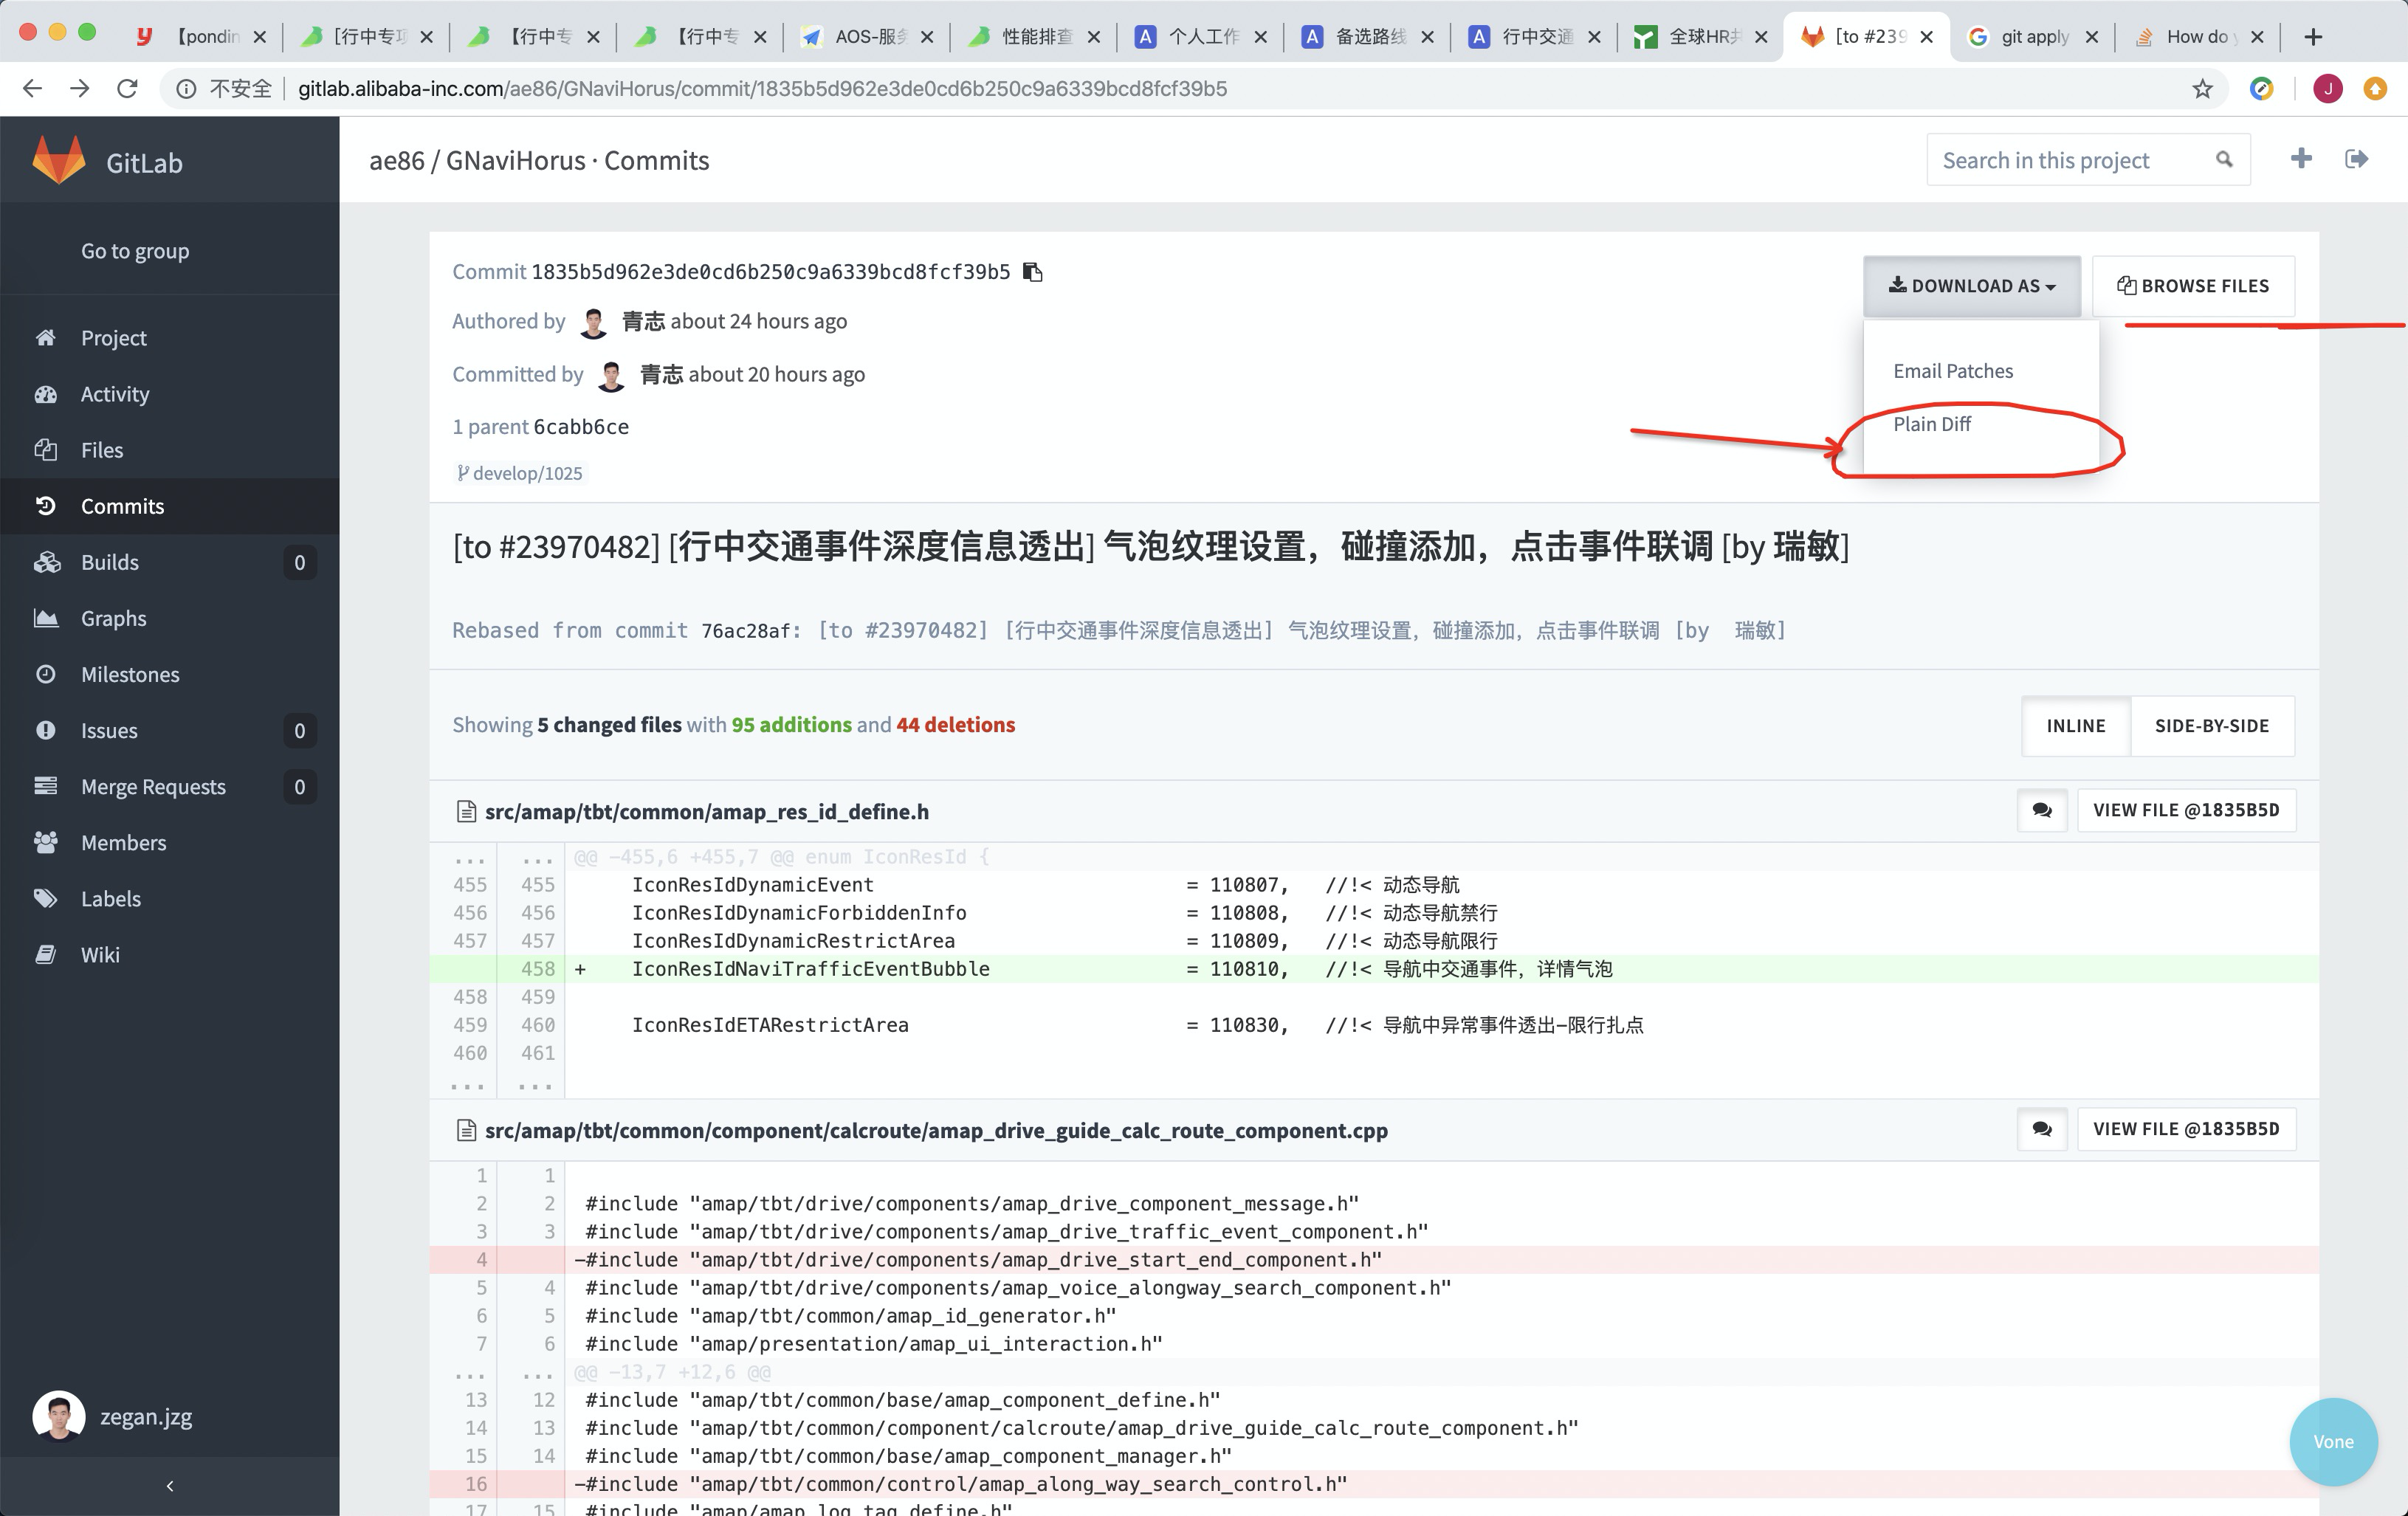Open the Files icon in sidebar
Screen dimensions: 2408x1516
point(45,450)
